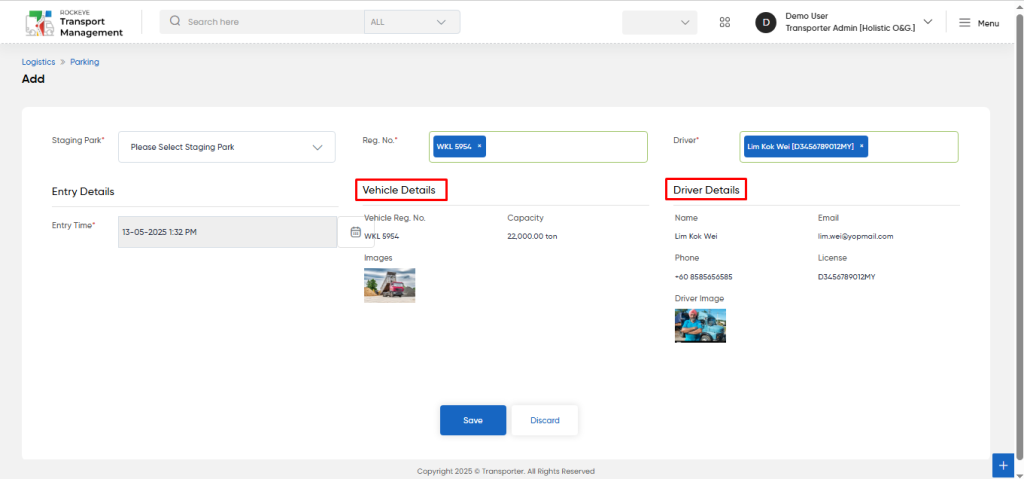This screenshot has width=1024, height=479.
Task: Click the Demo User avatar icon
Action: click(765, 22)
